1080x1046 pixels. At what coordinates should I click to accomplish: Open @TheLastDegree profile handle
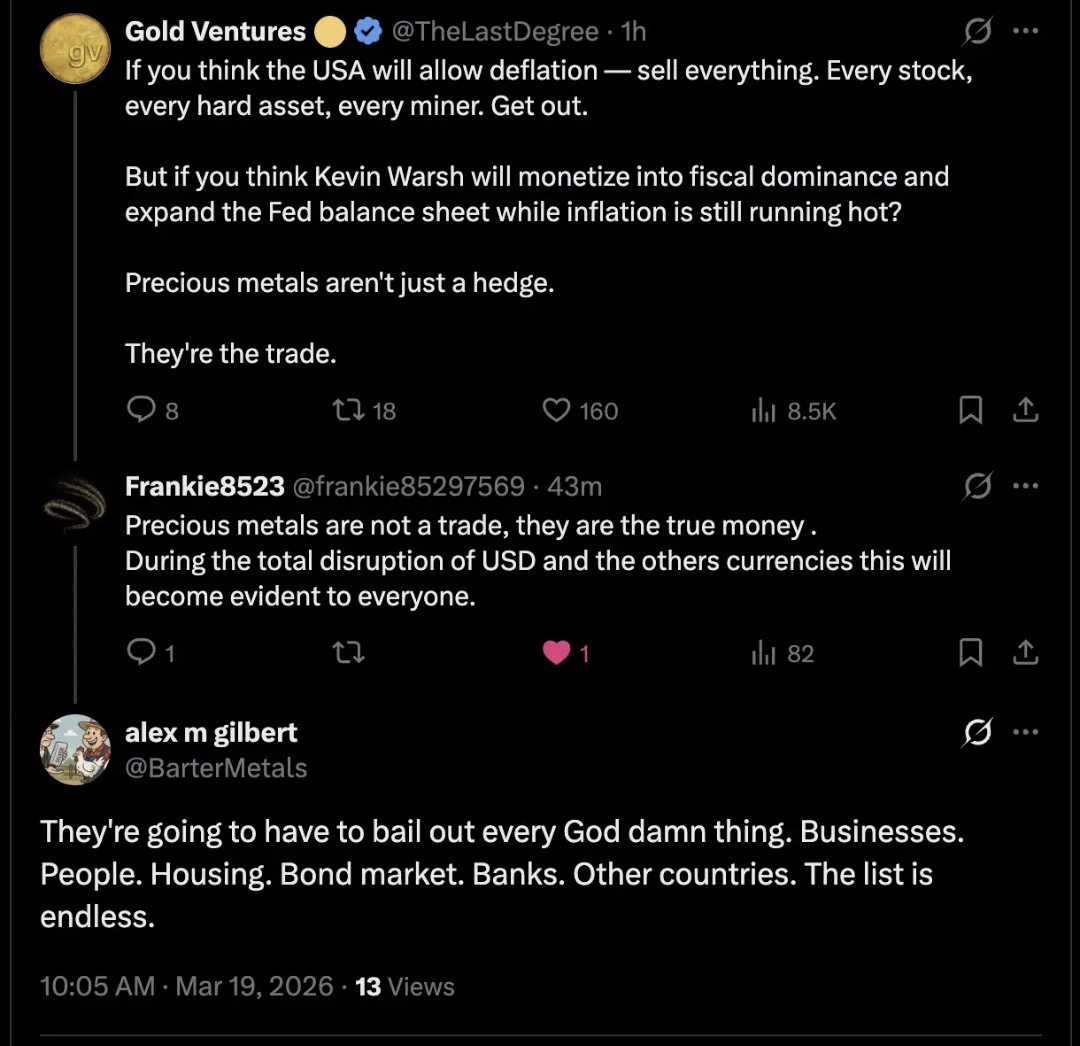(x=495, y=32)
